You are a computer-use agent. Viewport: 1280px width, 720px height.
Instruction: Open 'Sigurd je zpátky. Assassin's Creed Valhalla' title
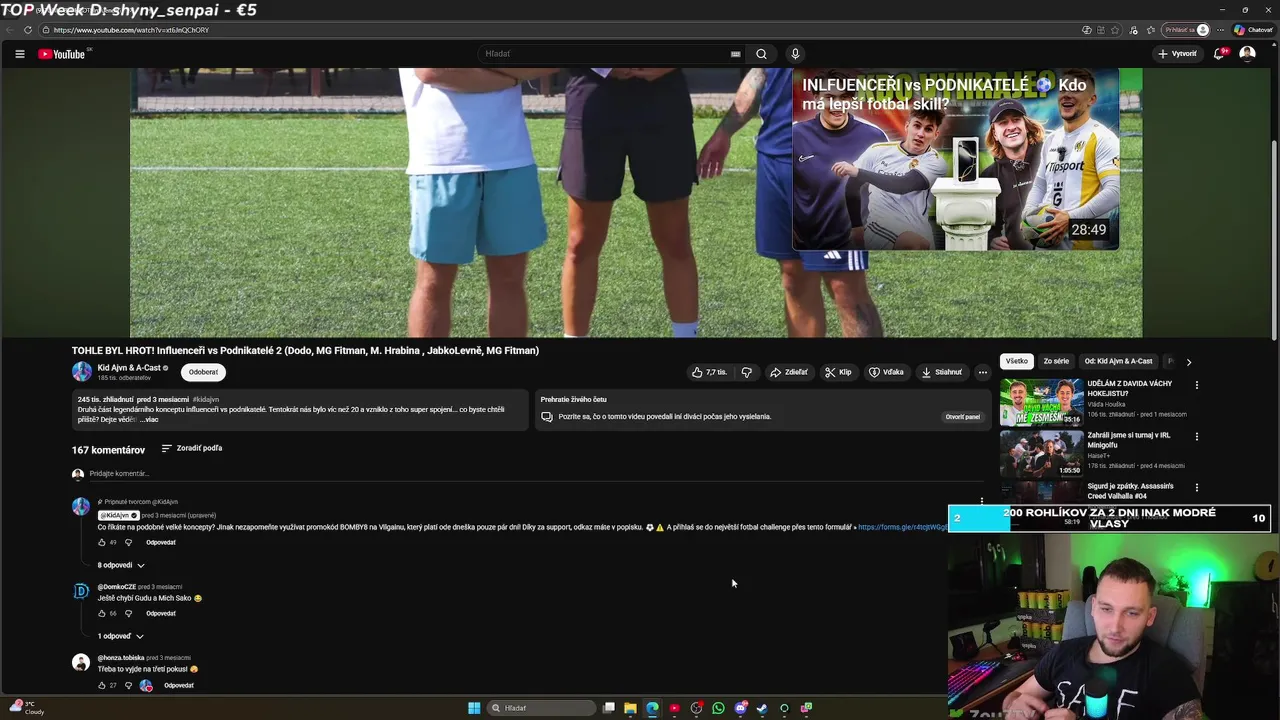[x=1130, y=491]
